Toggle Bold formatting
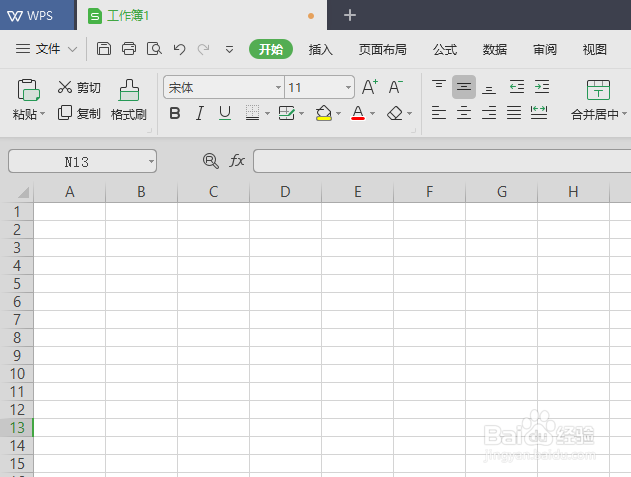631x477 pixels. coord(175,114)
